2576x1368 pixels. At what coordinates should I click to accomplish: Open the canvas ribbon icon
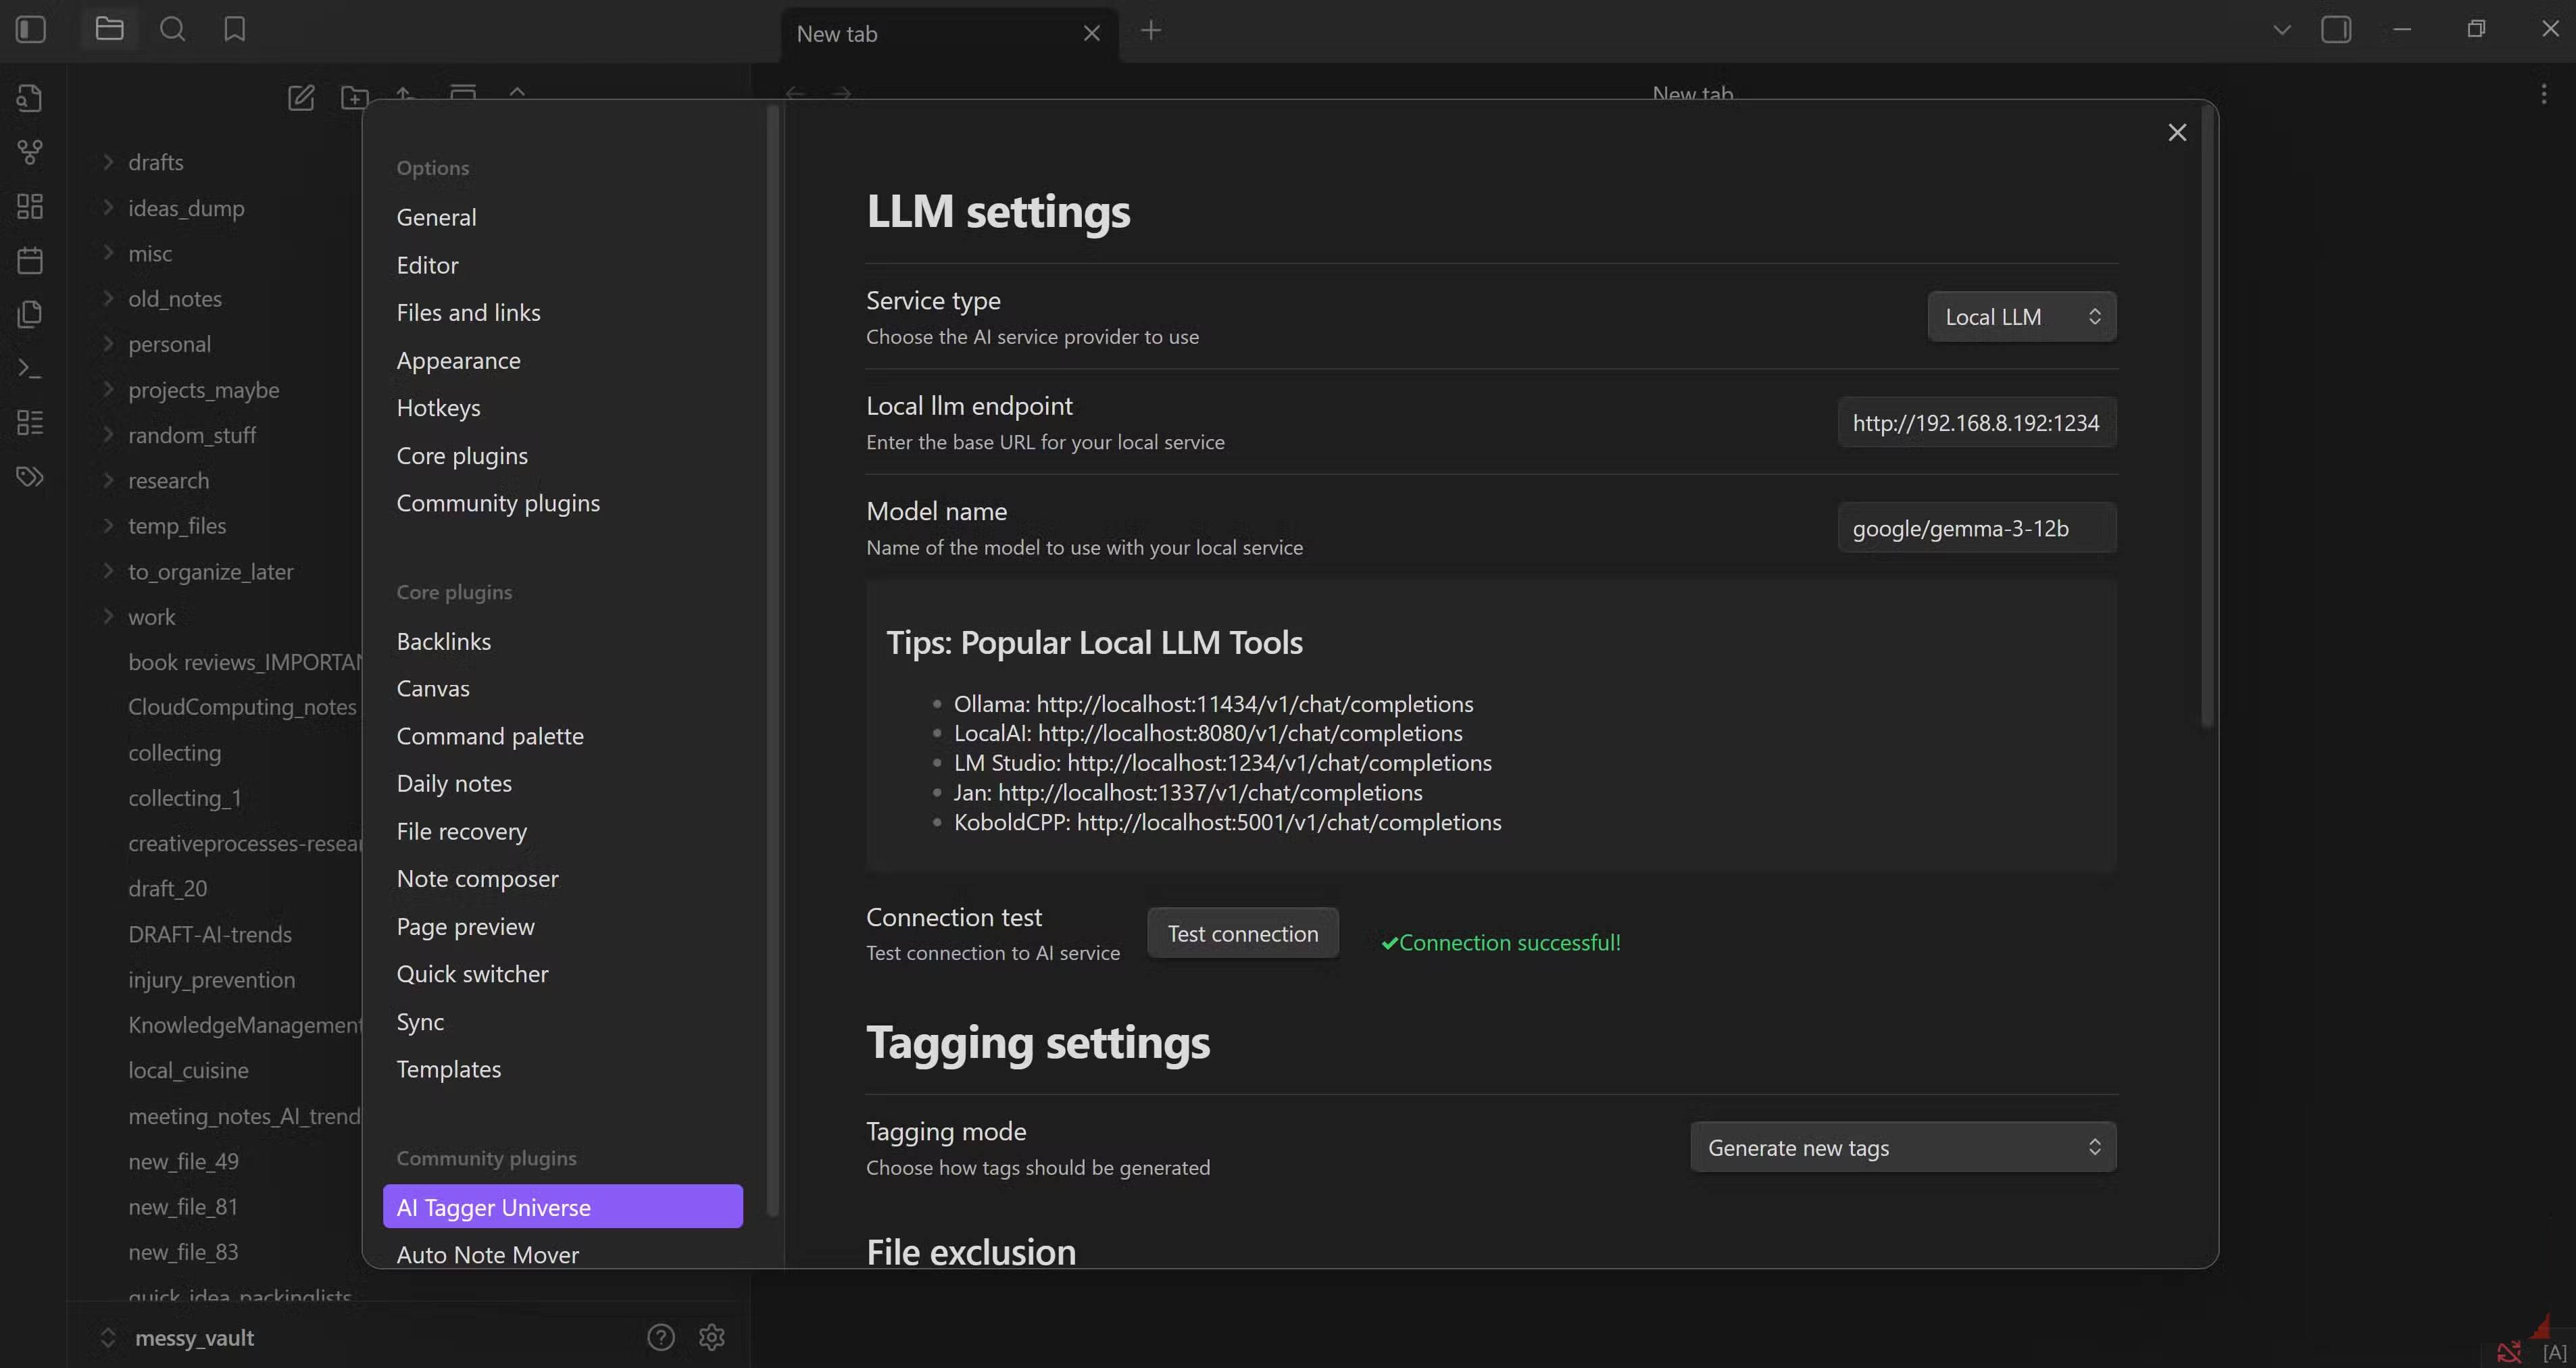point(30,206)
